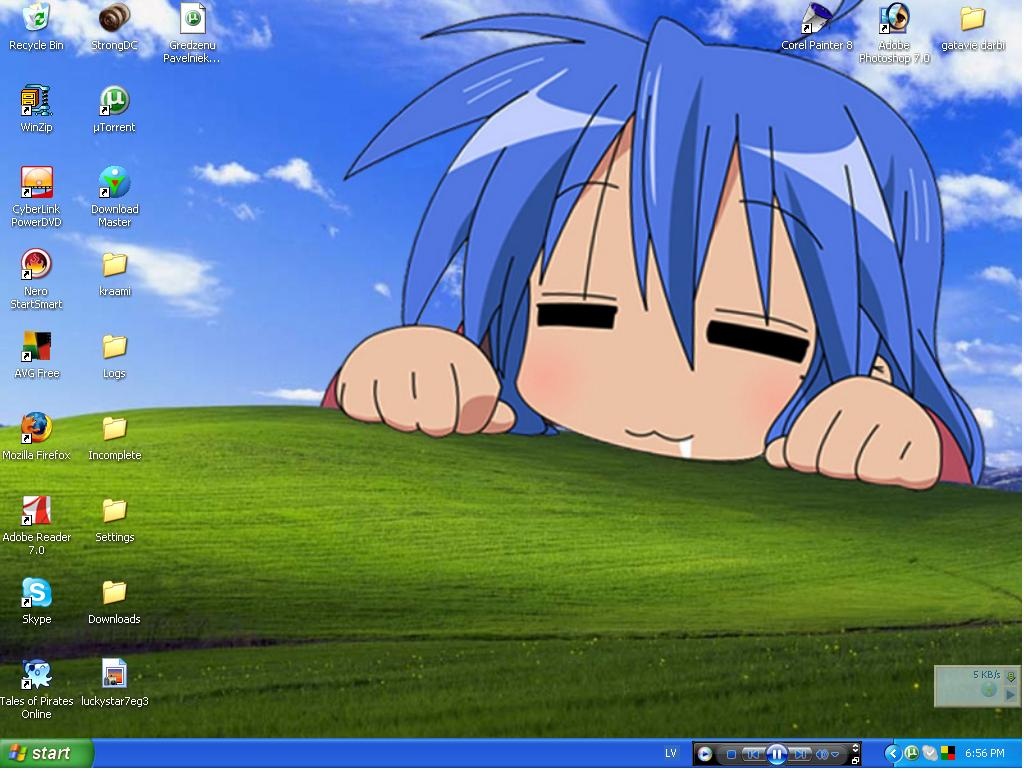The height and width of the screenshot is (771, 1024).
Task: Select the Logs folder
Action: (114, 356)
